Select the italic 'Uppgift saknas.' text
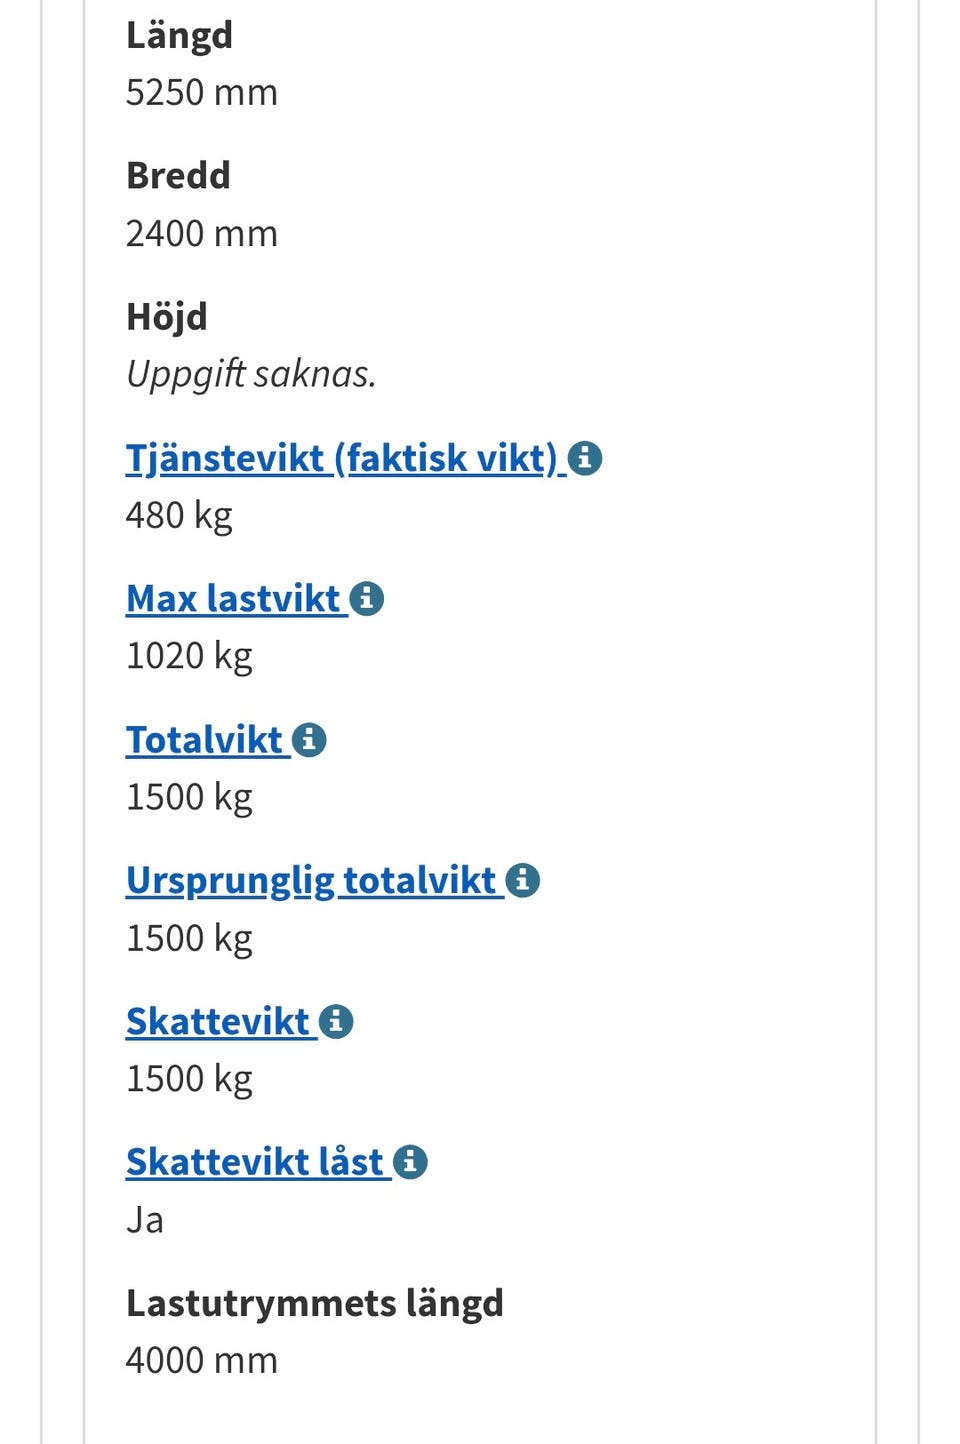This screenshot has height=1444, width=960. tap(251, 374)
